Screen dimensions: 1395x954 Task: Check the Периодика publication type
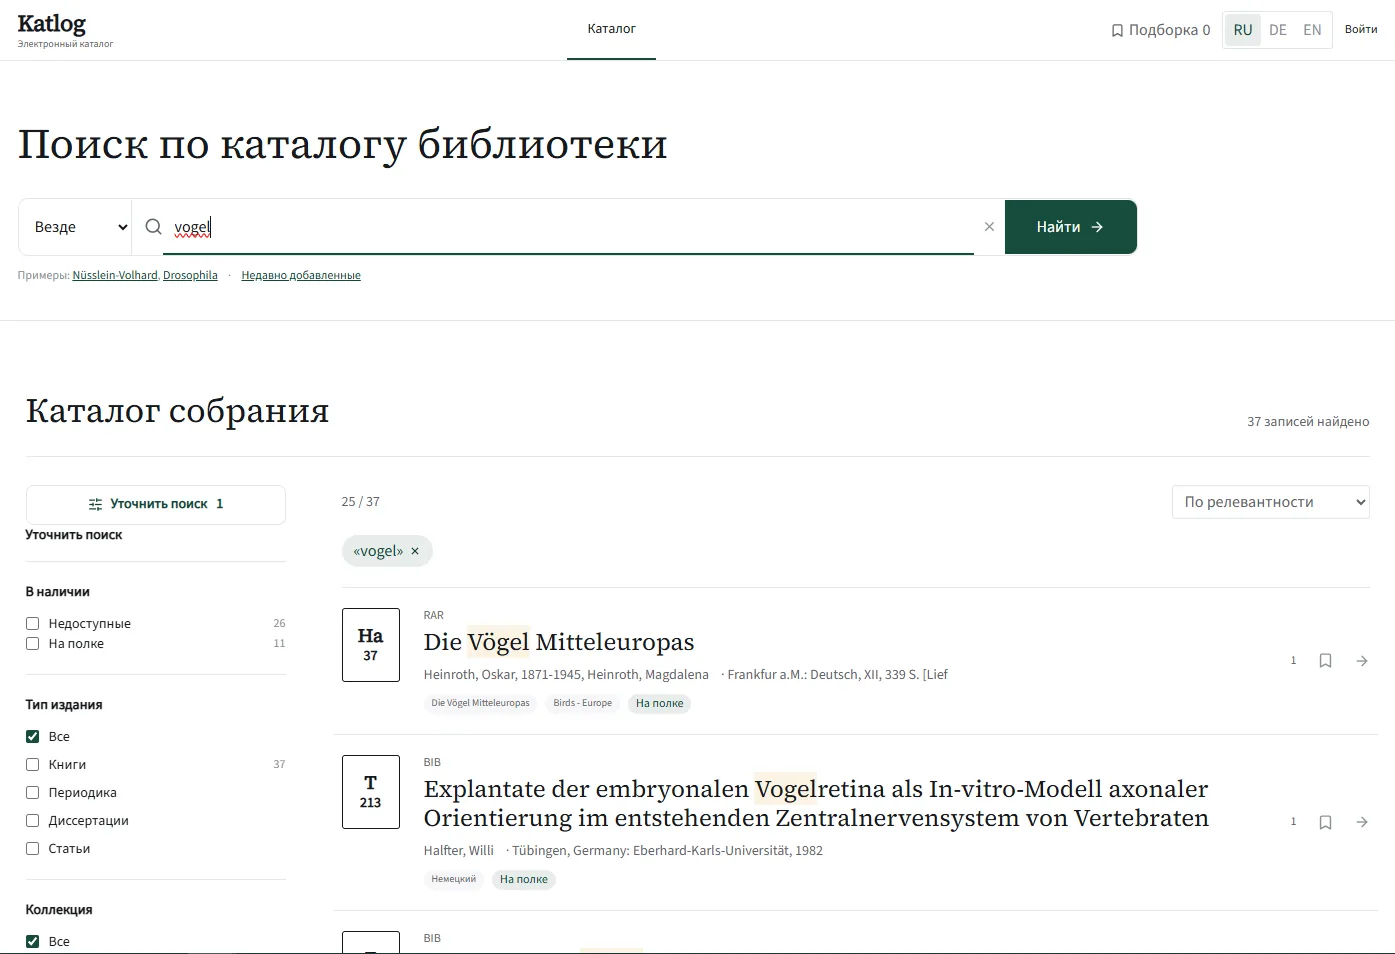pyautogui.click(x=32, y=793)
